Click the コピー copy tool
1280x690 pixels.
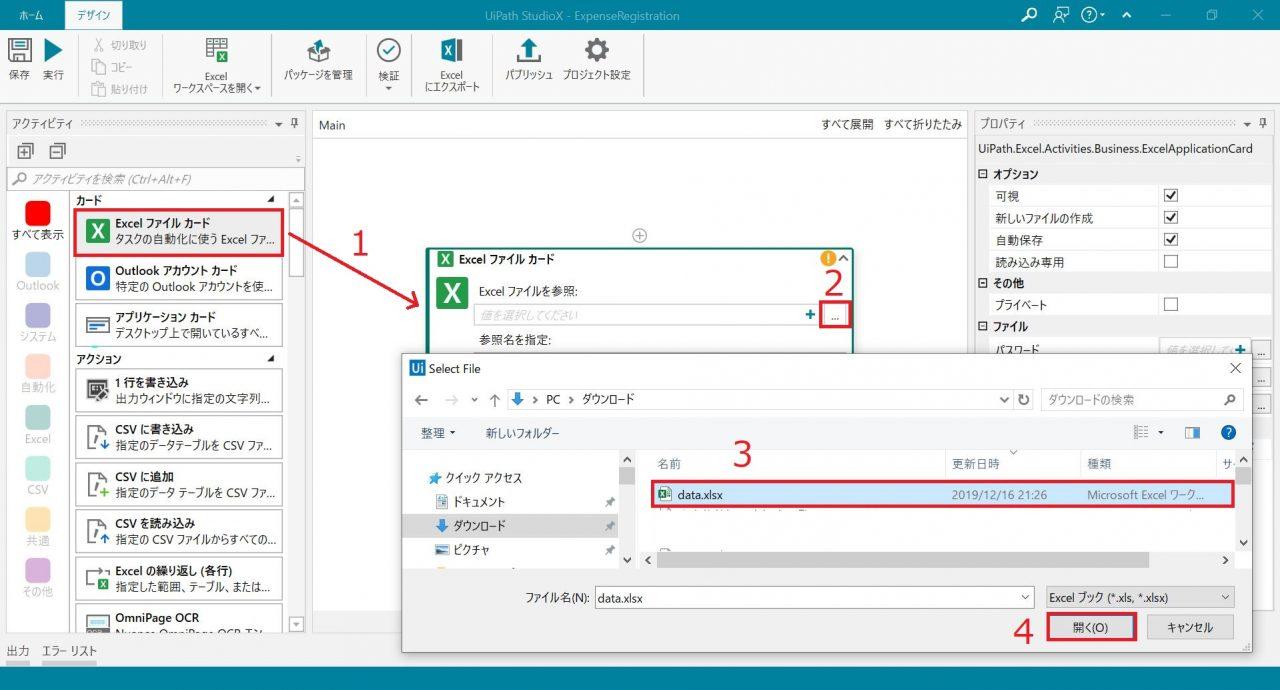click(x=112, y=67)
